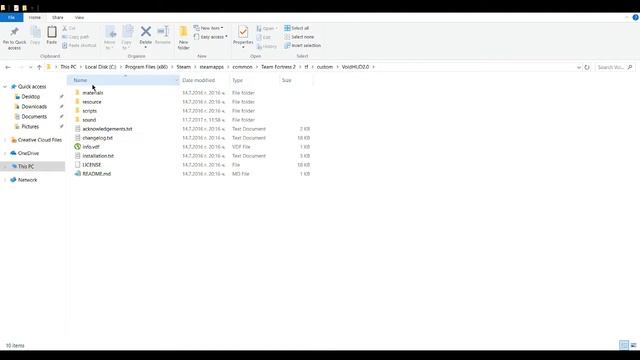Open the Copy to dropdown
The image size is (640, 360).
pyautogui.click(x=127, y=38)
